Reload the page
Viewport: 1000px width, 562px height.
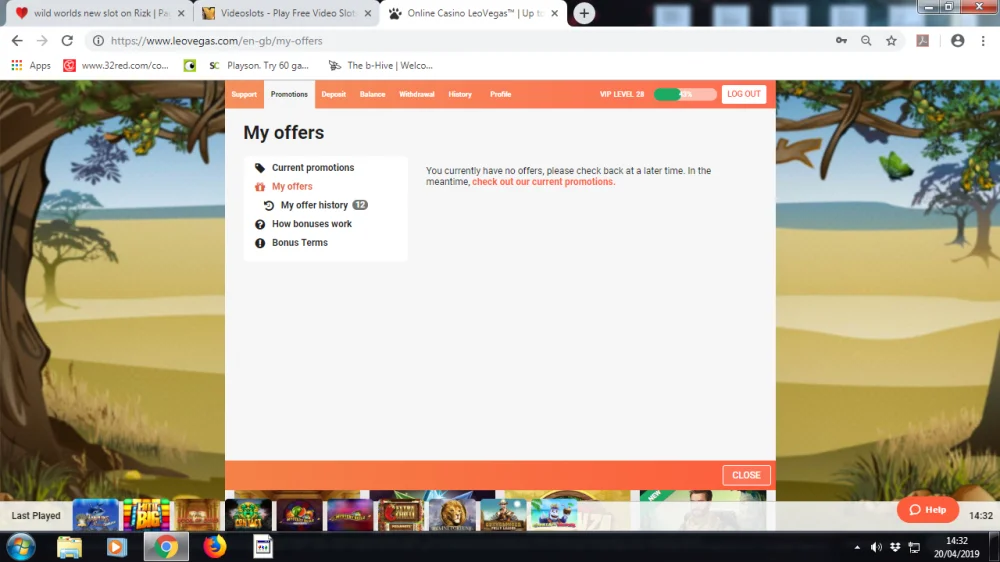[67, 41]
